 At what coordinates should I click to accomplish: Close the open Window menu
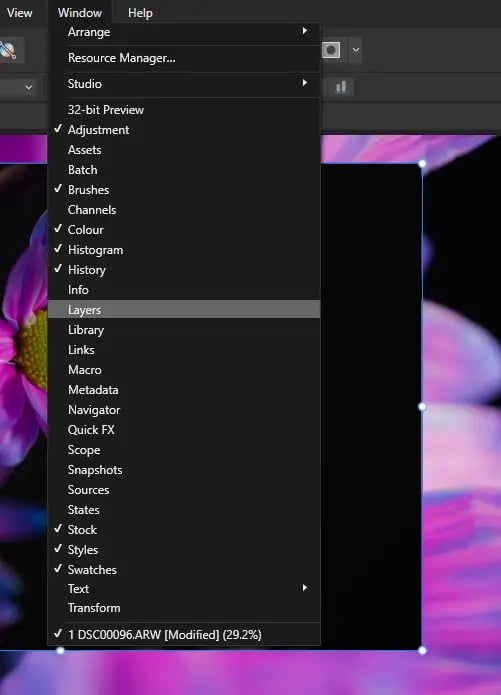pos(80,13)
